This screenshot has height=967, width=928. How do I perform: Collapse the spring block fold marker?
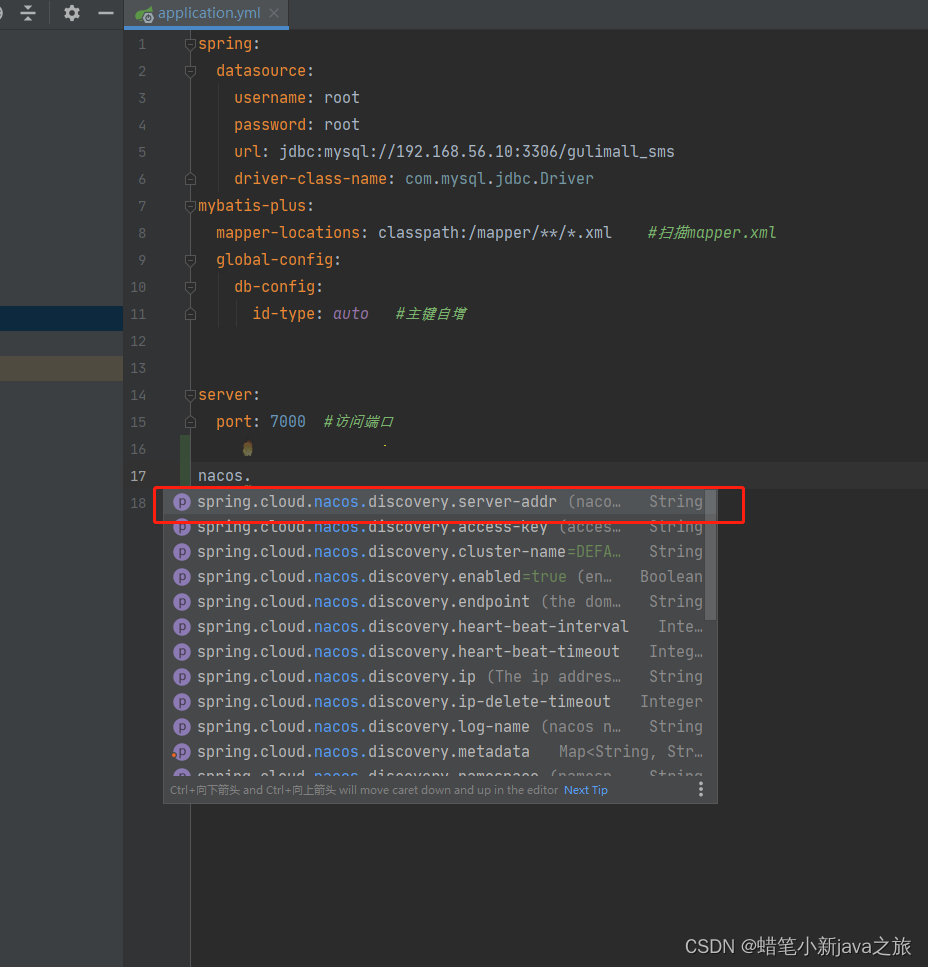coord(191,44)
